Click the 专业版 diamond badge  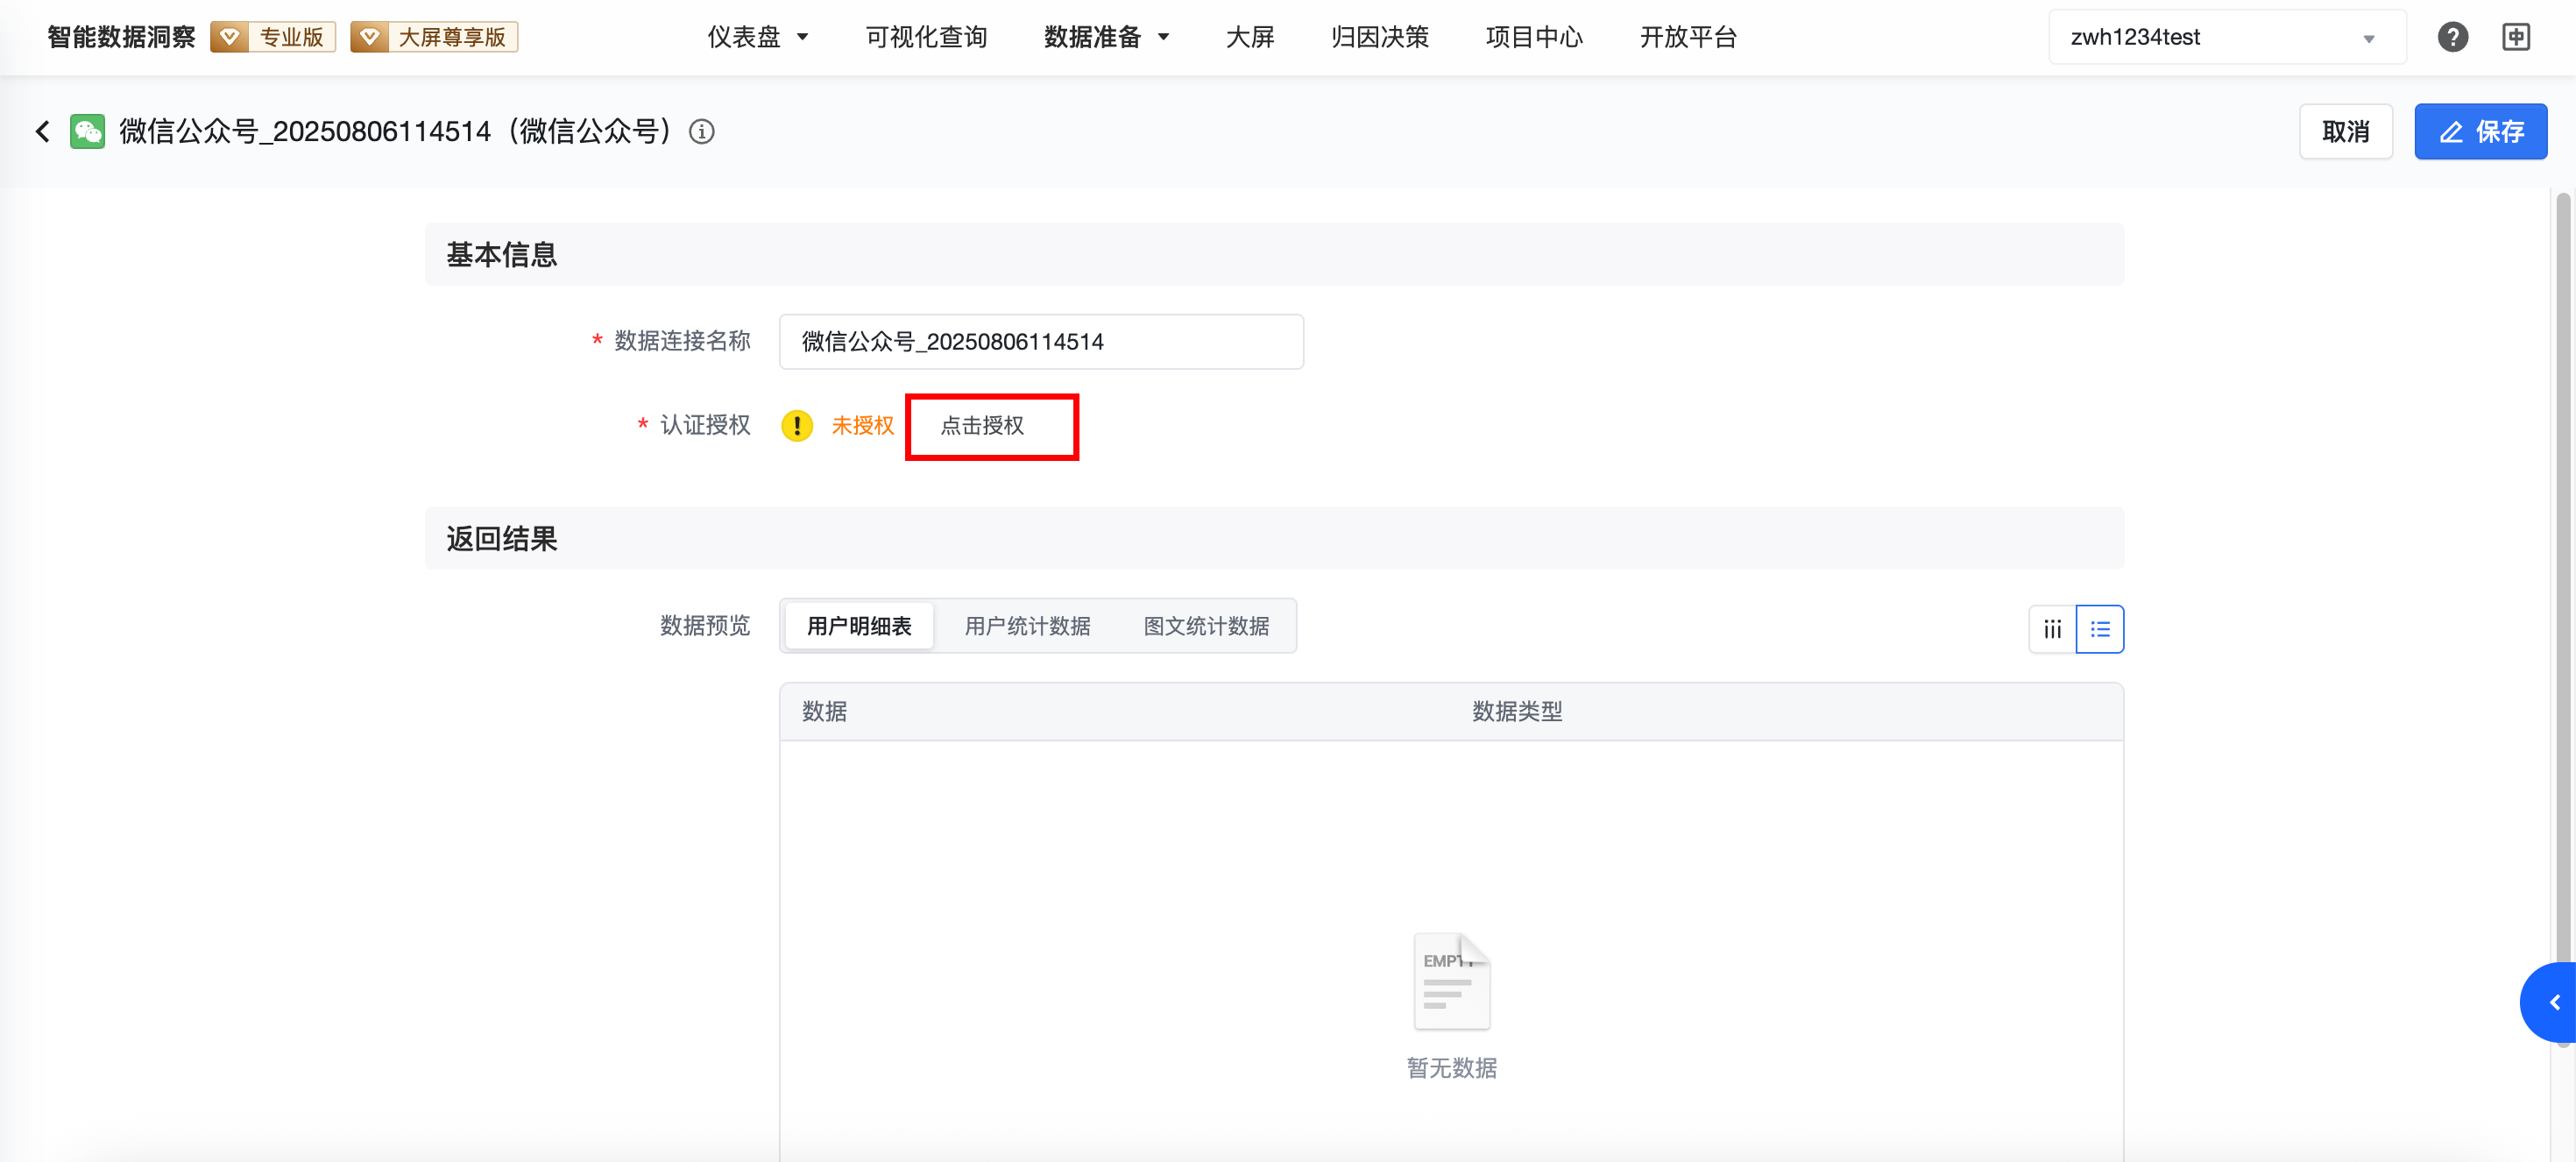tap(273, 37)
